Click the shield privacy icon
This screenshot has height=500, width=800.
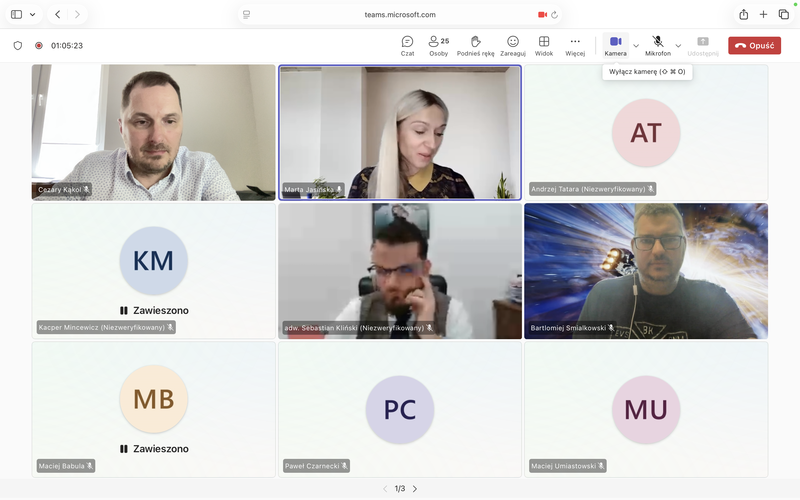[17, 45]
